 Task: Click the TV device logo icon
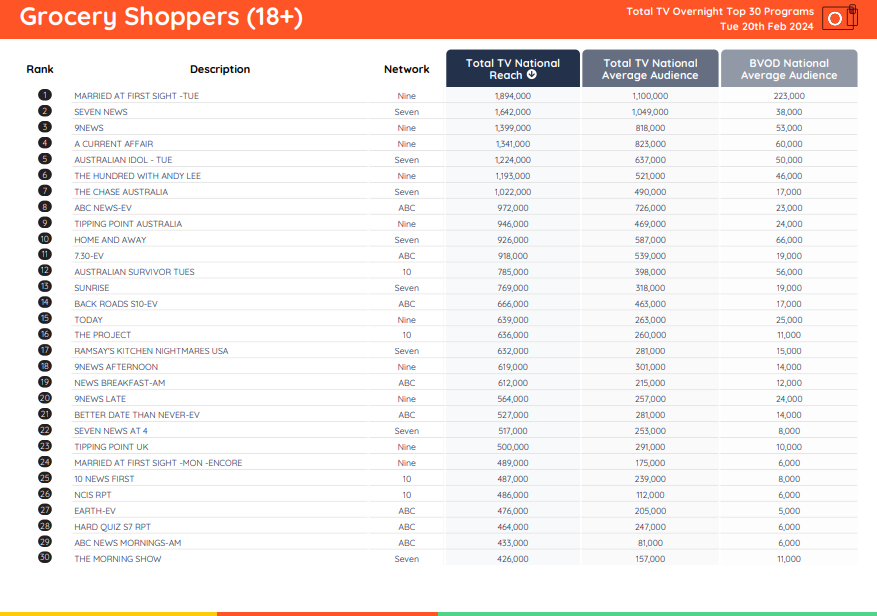[x=839, y=18]
